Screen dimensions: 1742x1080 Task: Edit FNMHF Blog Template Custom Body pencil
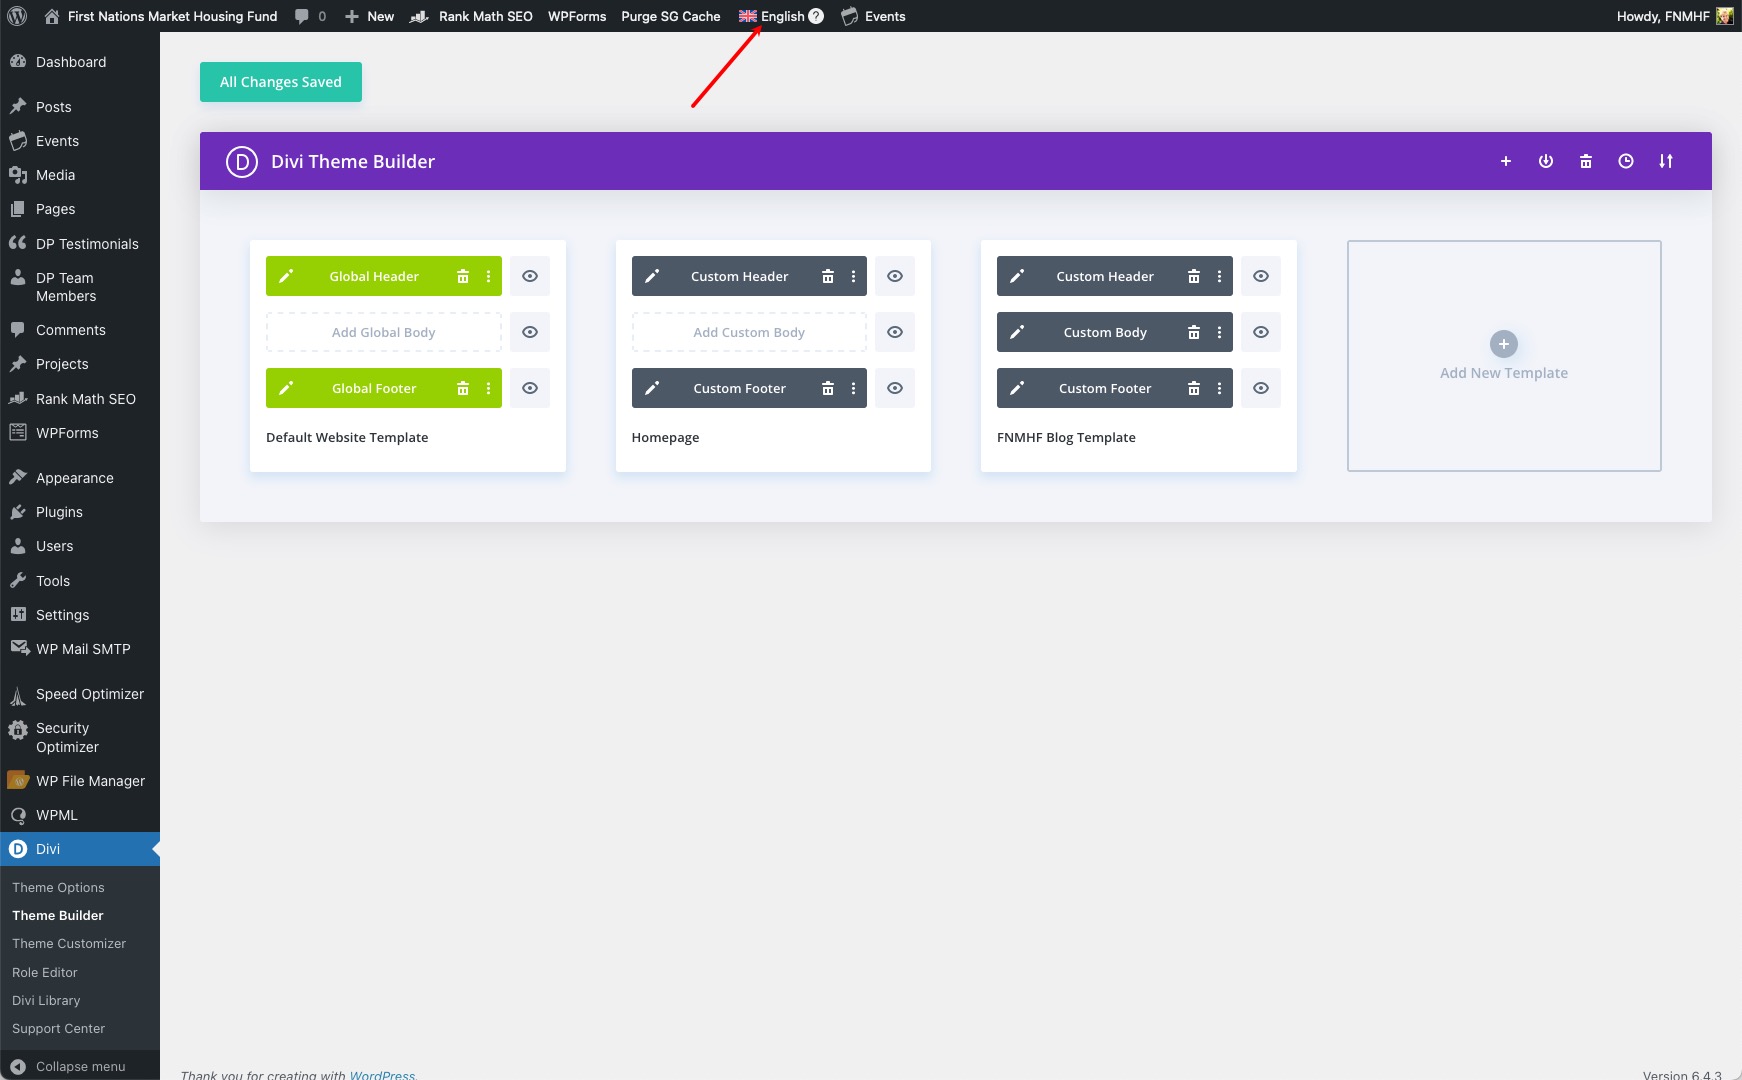click(1017, 332)
